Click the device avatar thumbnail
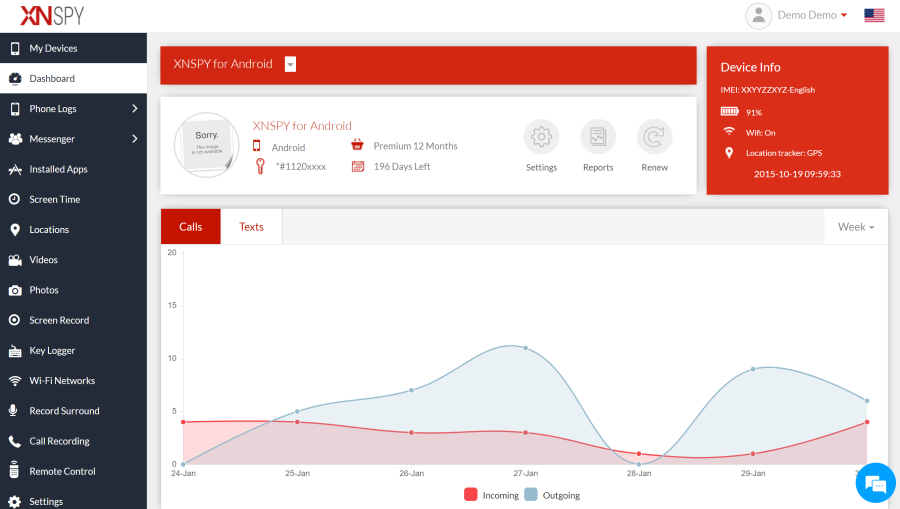 [x=207, y=145]
